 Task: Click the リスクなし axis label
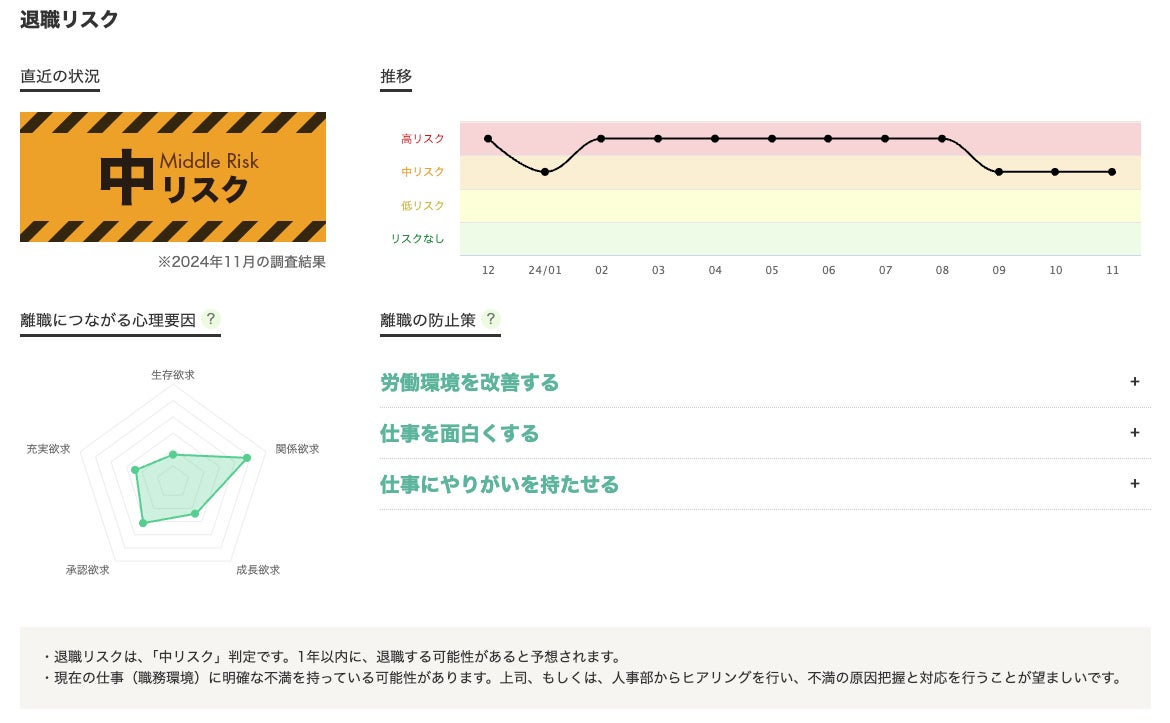[417, 239]
